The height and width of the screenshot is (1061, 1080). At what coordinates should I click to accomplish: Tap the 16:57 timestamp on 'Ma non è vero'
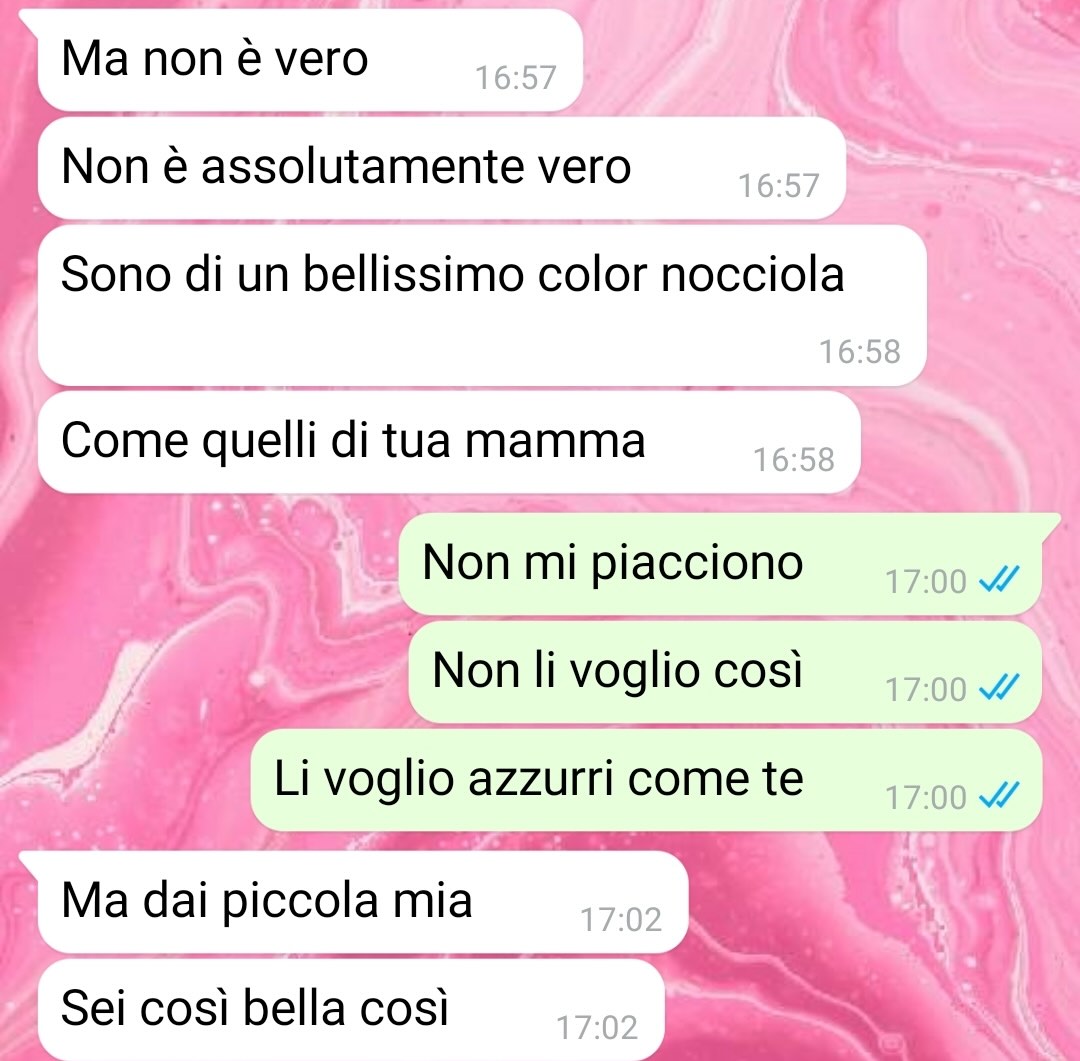(516, 78)
